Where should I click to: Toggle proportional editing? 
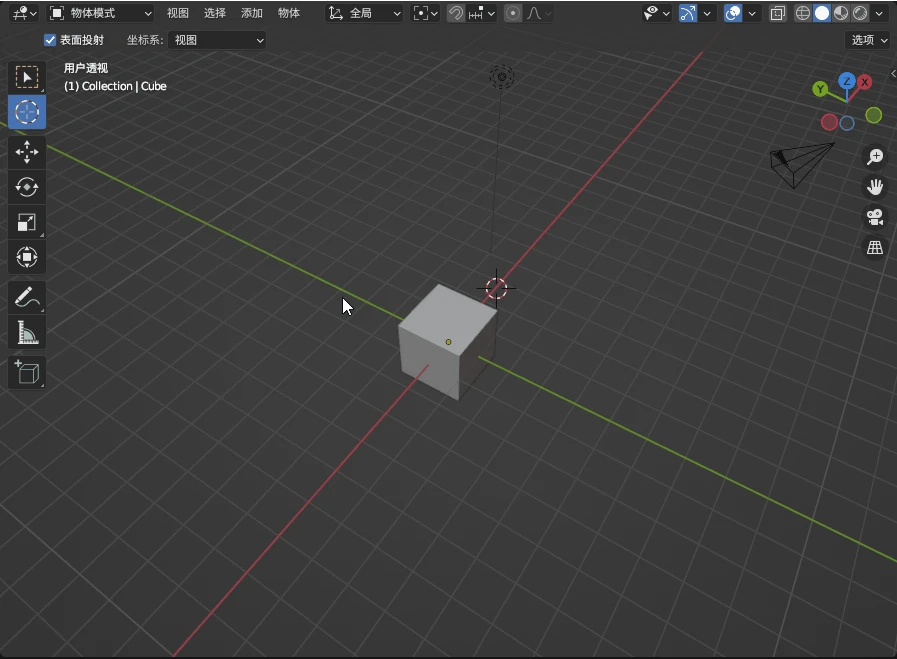(x=513, y=13)
